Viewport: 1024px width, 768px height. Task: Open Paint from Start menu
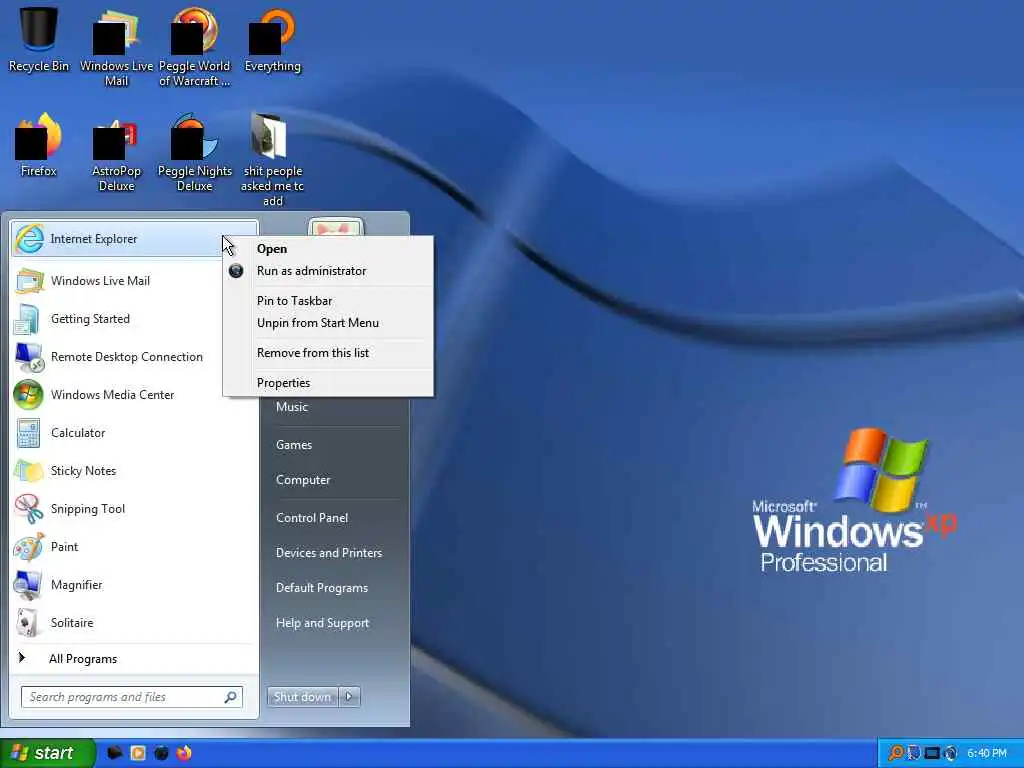[133, 547]
